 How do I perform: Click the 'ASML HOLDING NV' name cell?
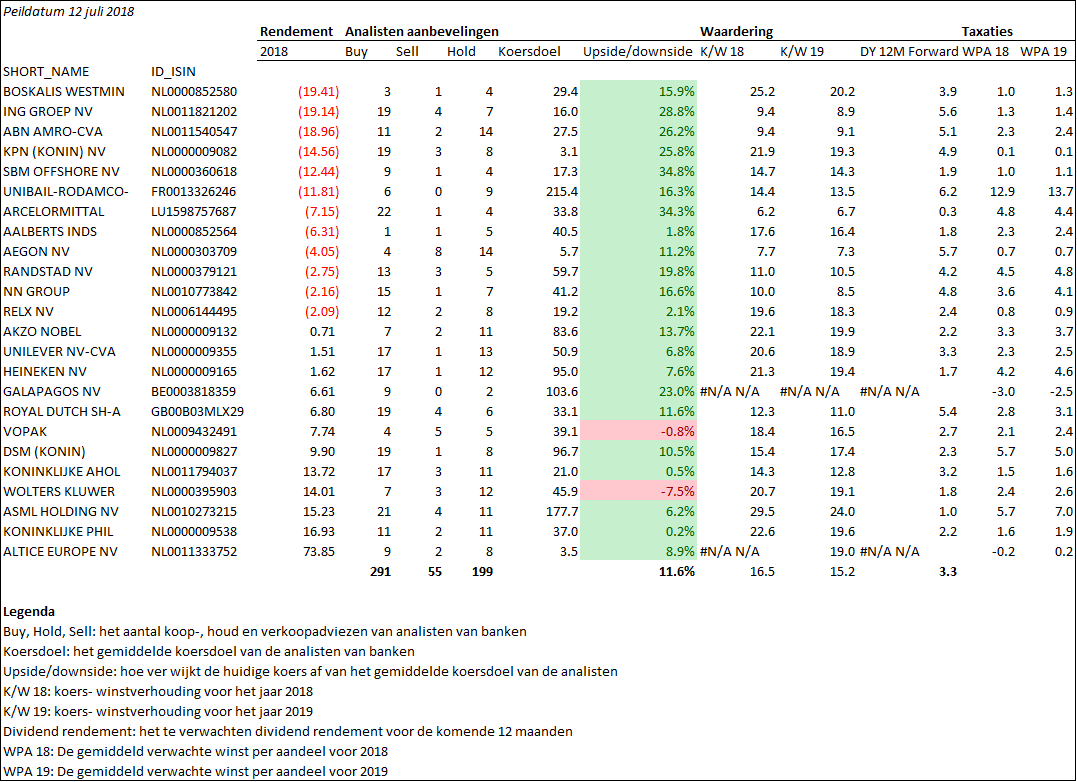(60, 511)
